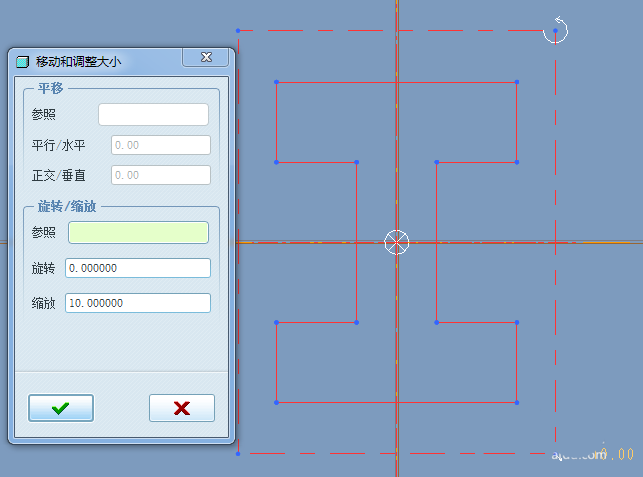Click the red X cancel button
The width and height of the screenshot is (643, 477).
point(182,408)
